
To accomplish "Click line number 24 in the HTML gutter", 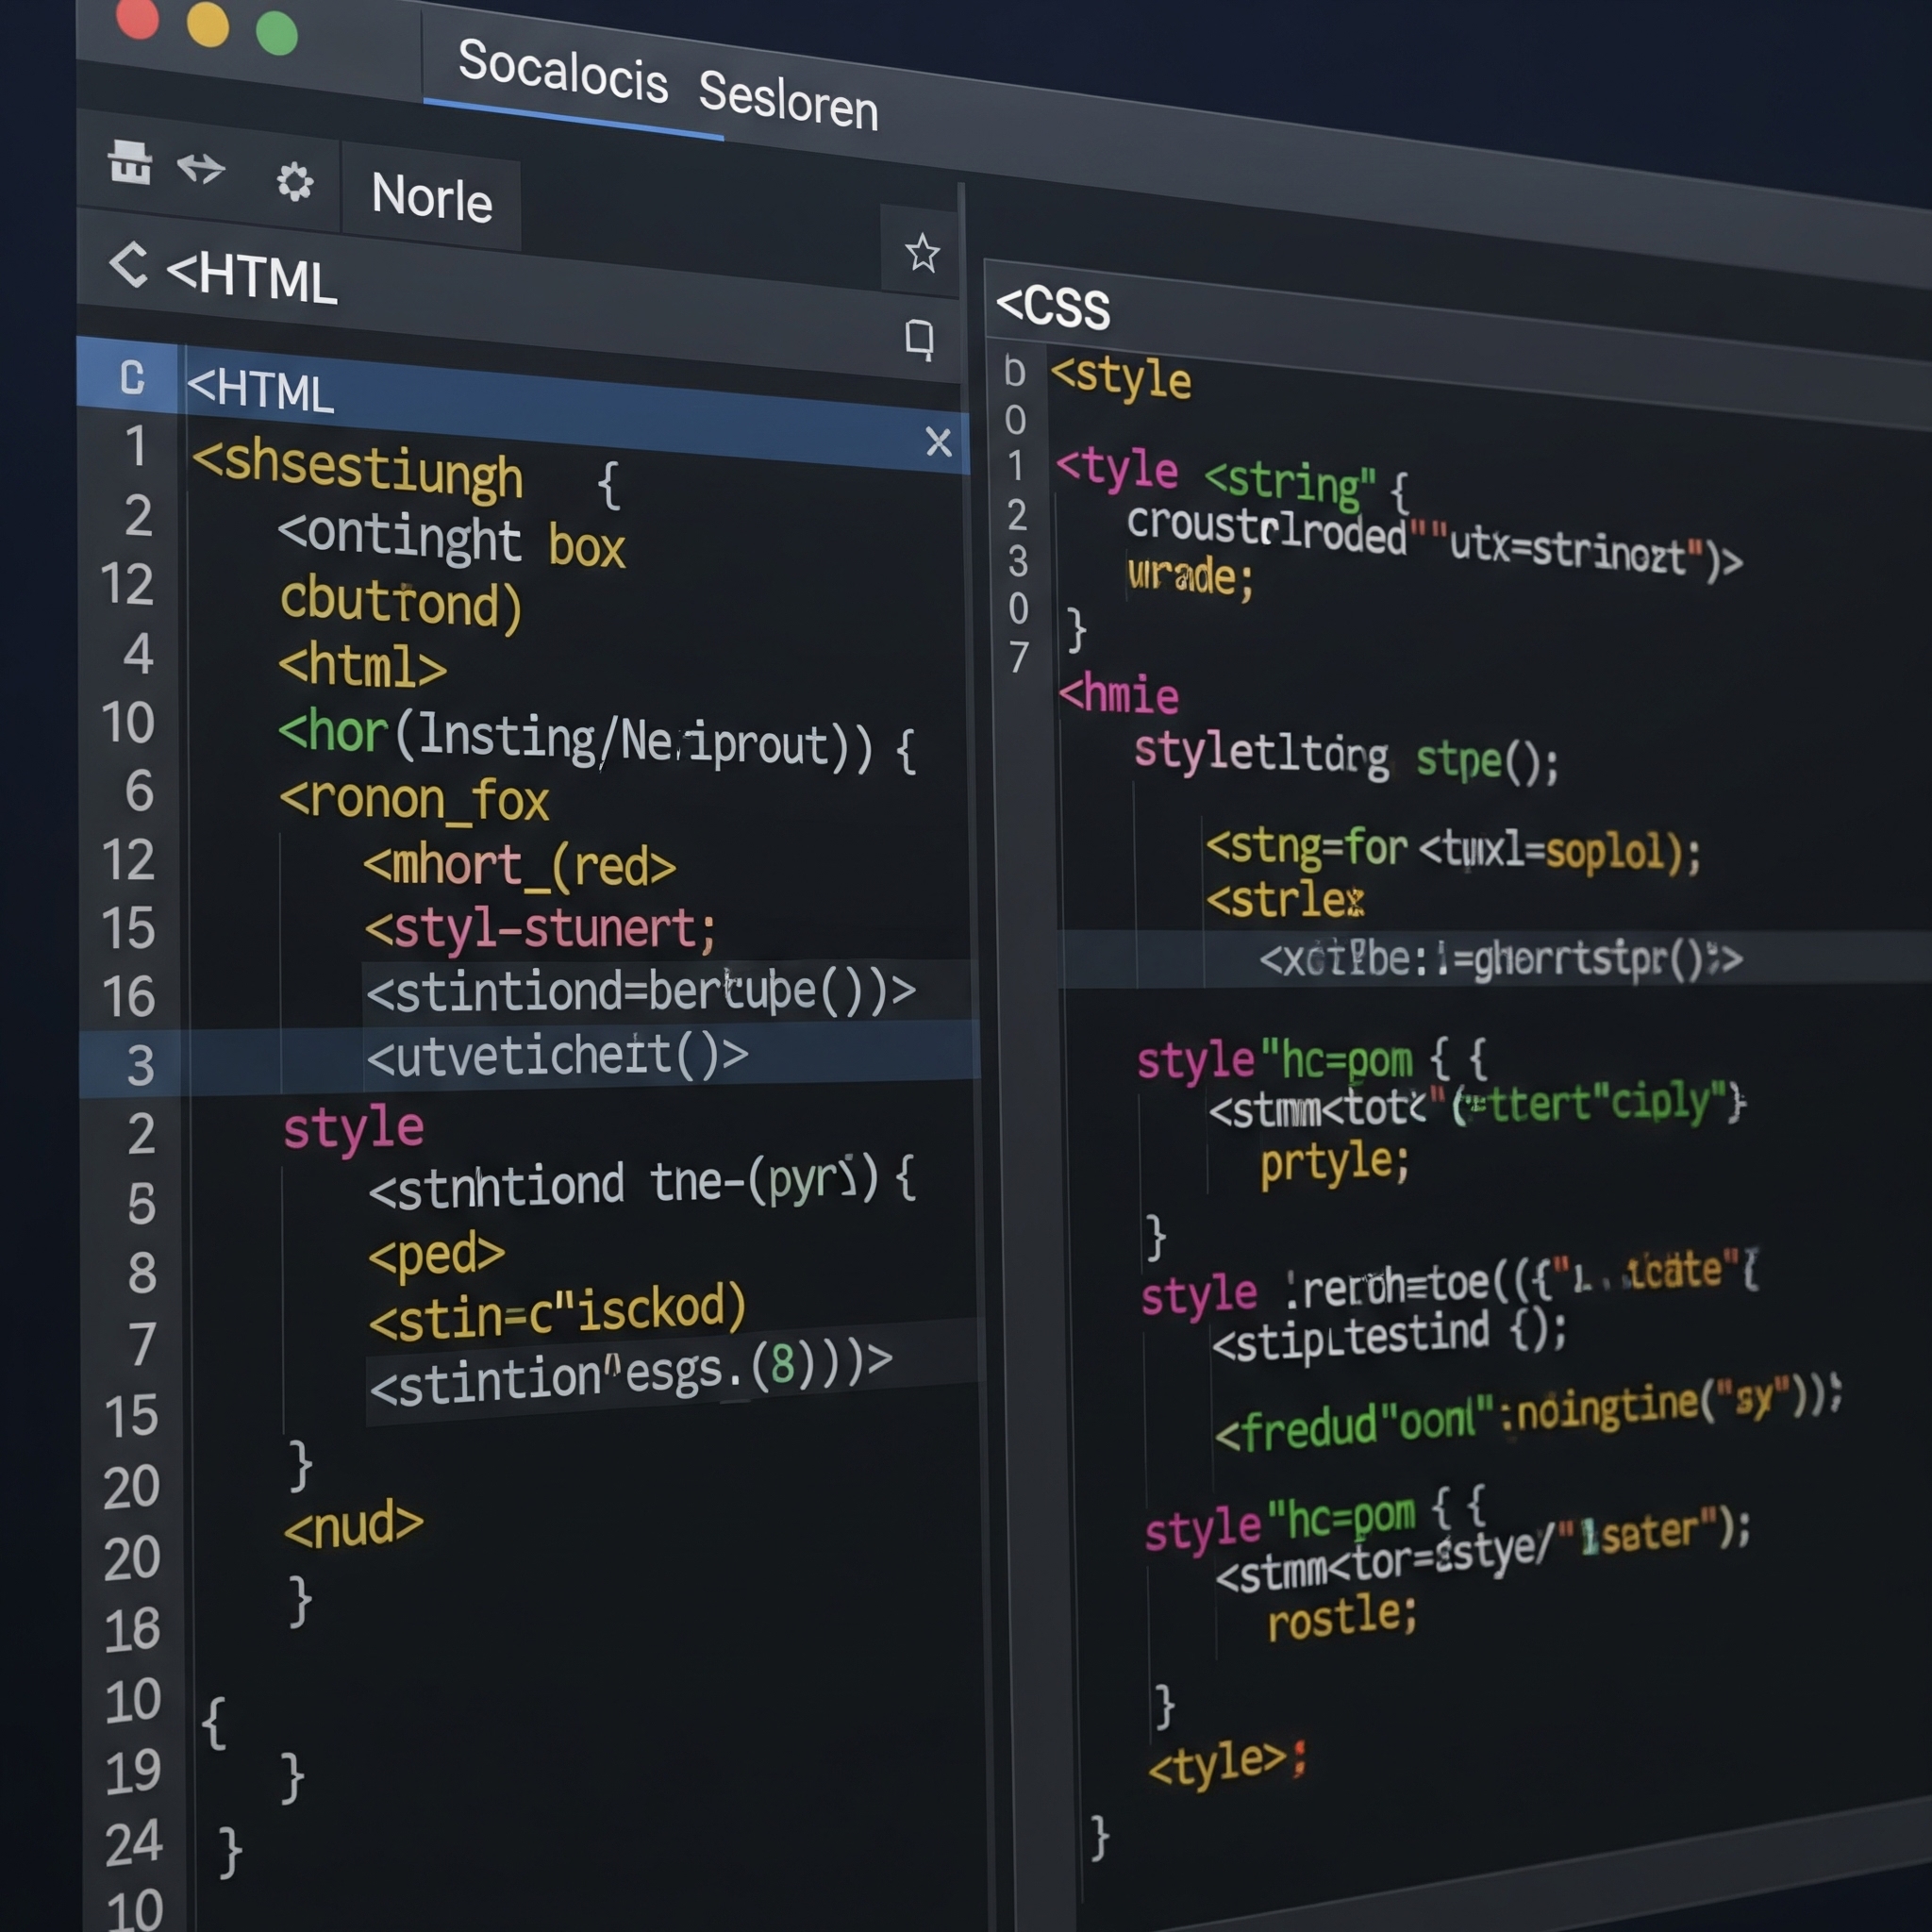I will 133,1843.
